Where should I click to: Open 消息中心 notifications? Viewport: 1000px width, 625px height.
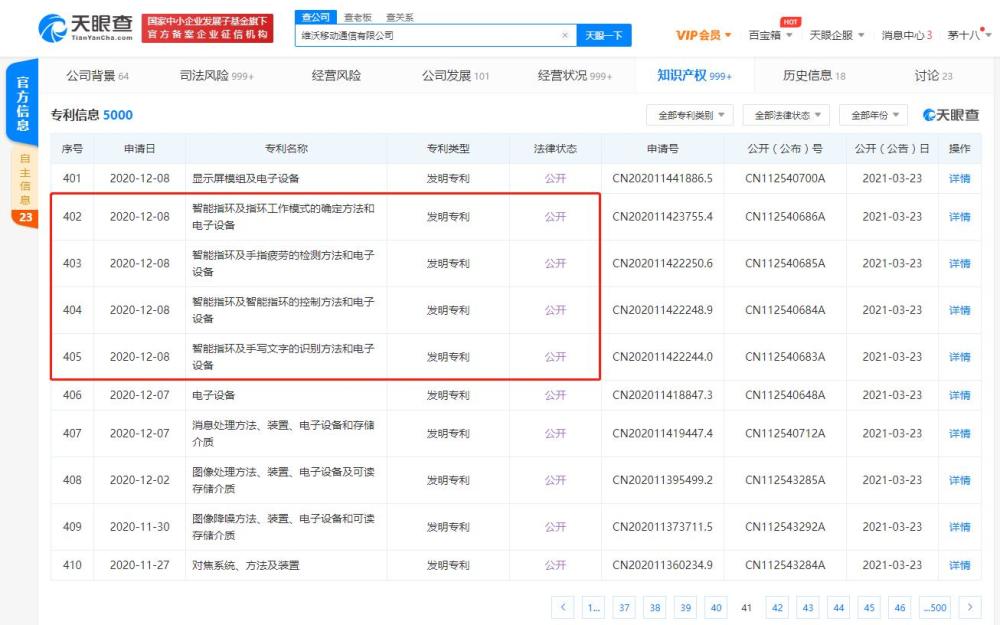[906, 35]
